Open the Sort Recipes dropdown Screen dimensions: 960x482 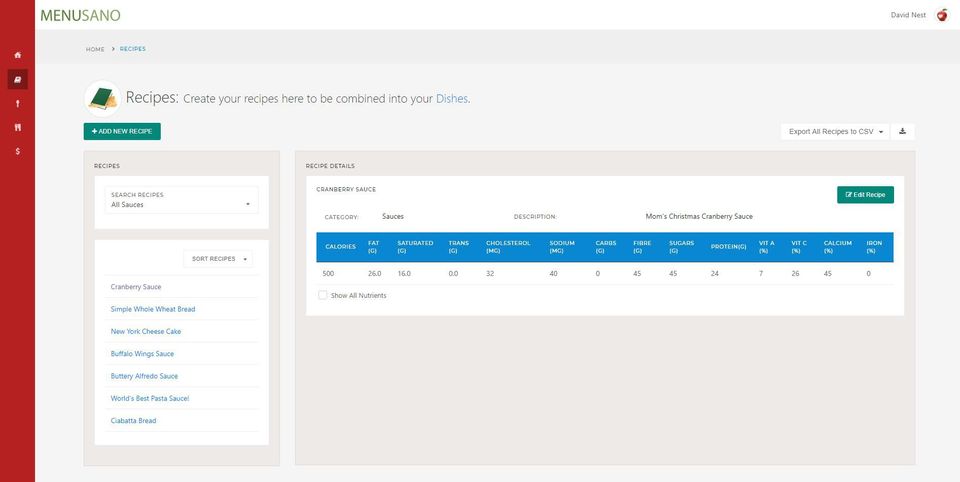coord(218,259)
